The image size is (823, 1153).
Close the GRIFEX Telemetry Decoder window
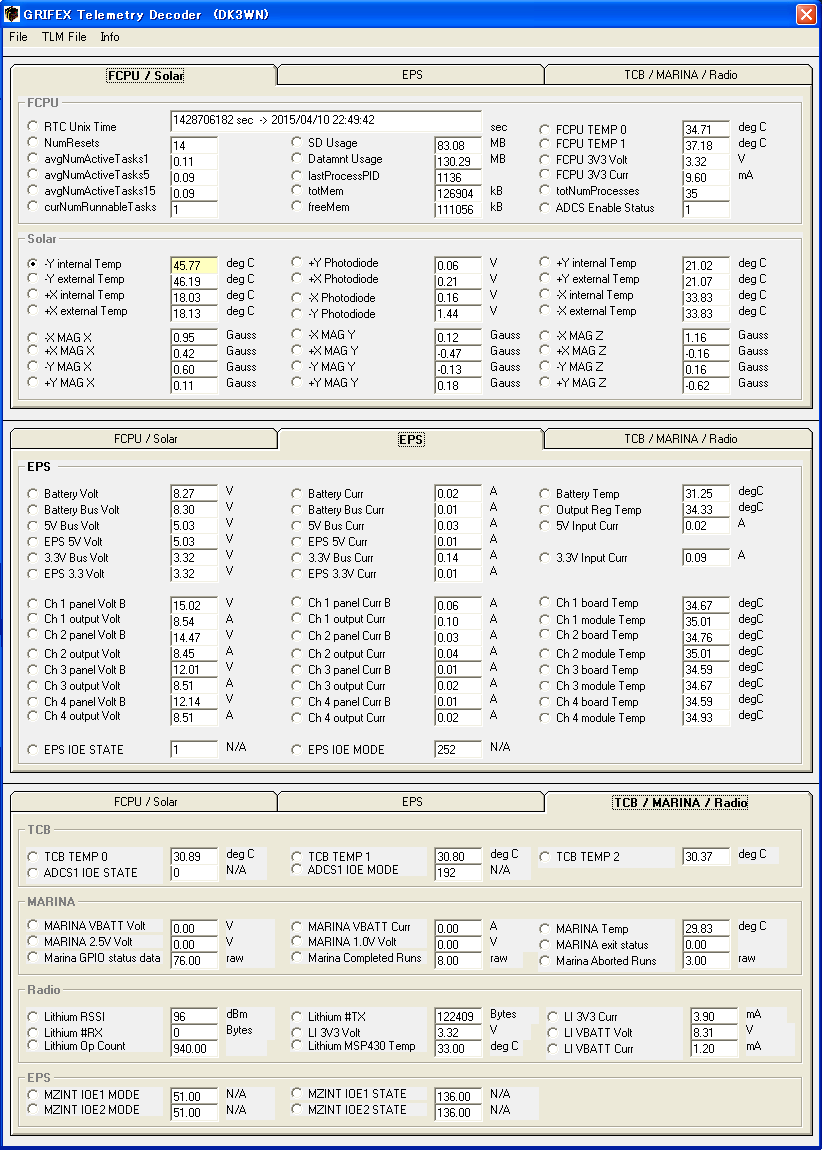tap(805, 14)
